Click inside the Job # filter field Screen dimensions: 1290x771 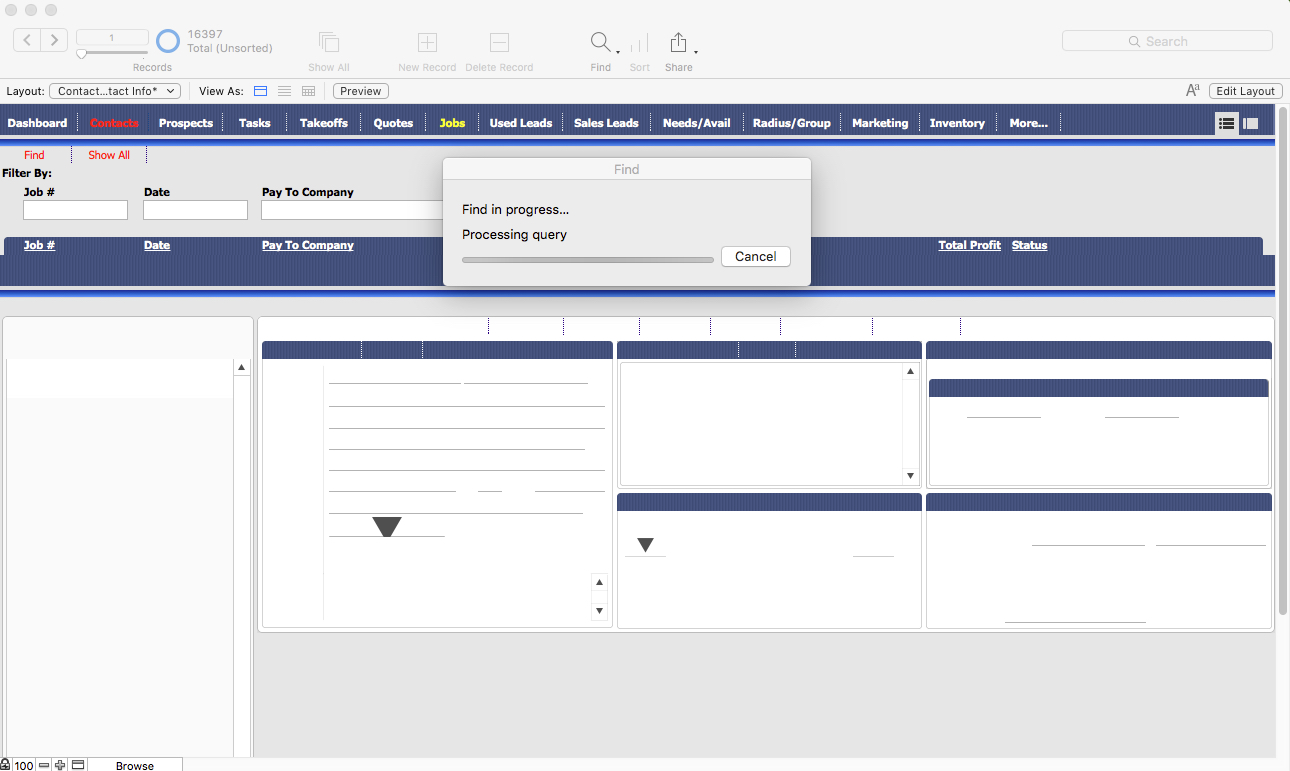75,210
